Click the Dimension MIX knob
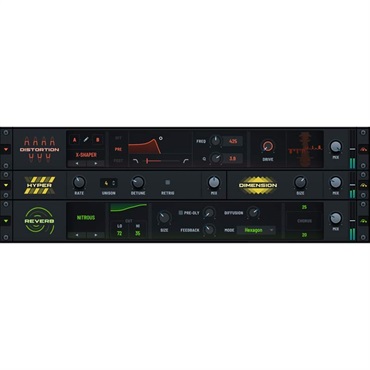The width and height of the screenshot is (370, 370). [336, 182]
